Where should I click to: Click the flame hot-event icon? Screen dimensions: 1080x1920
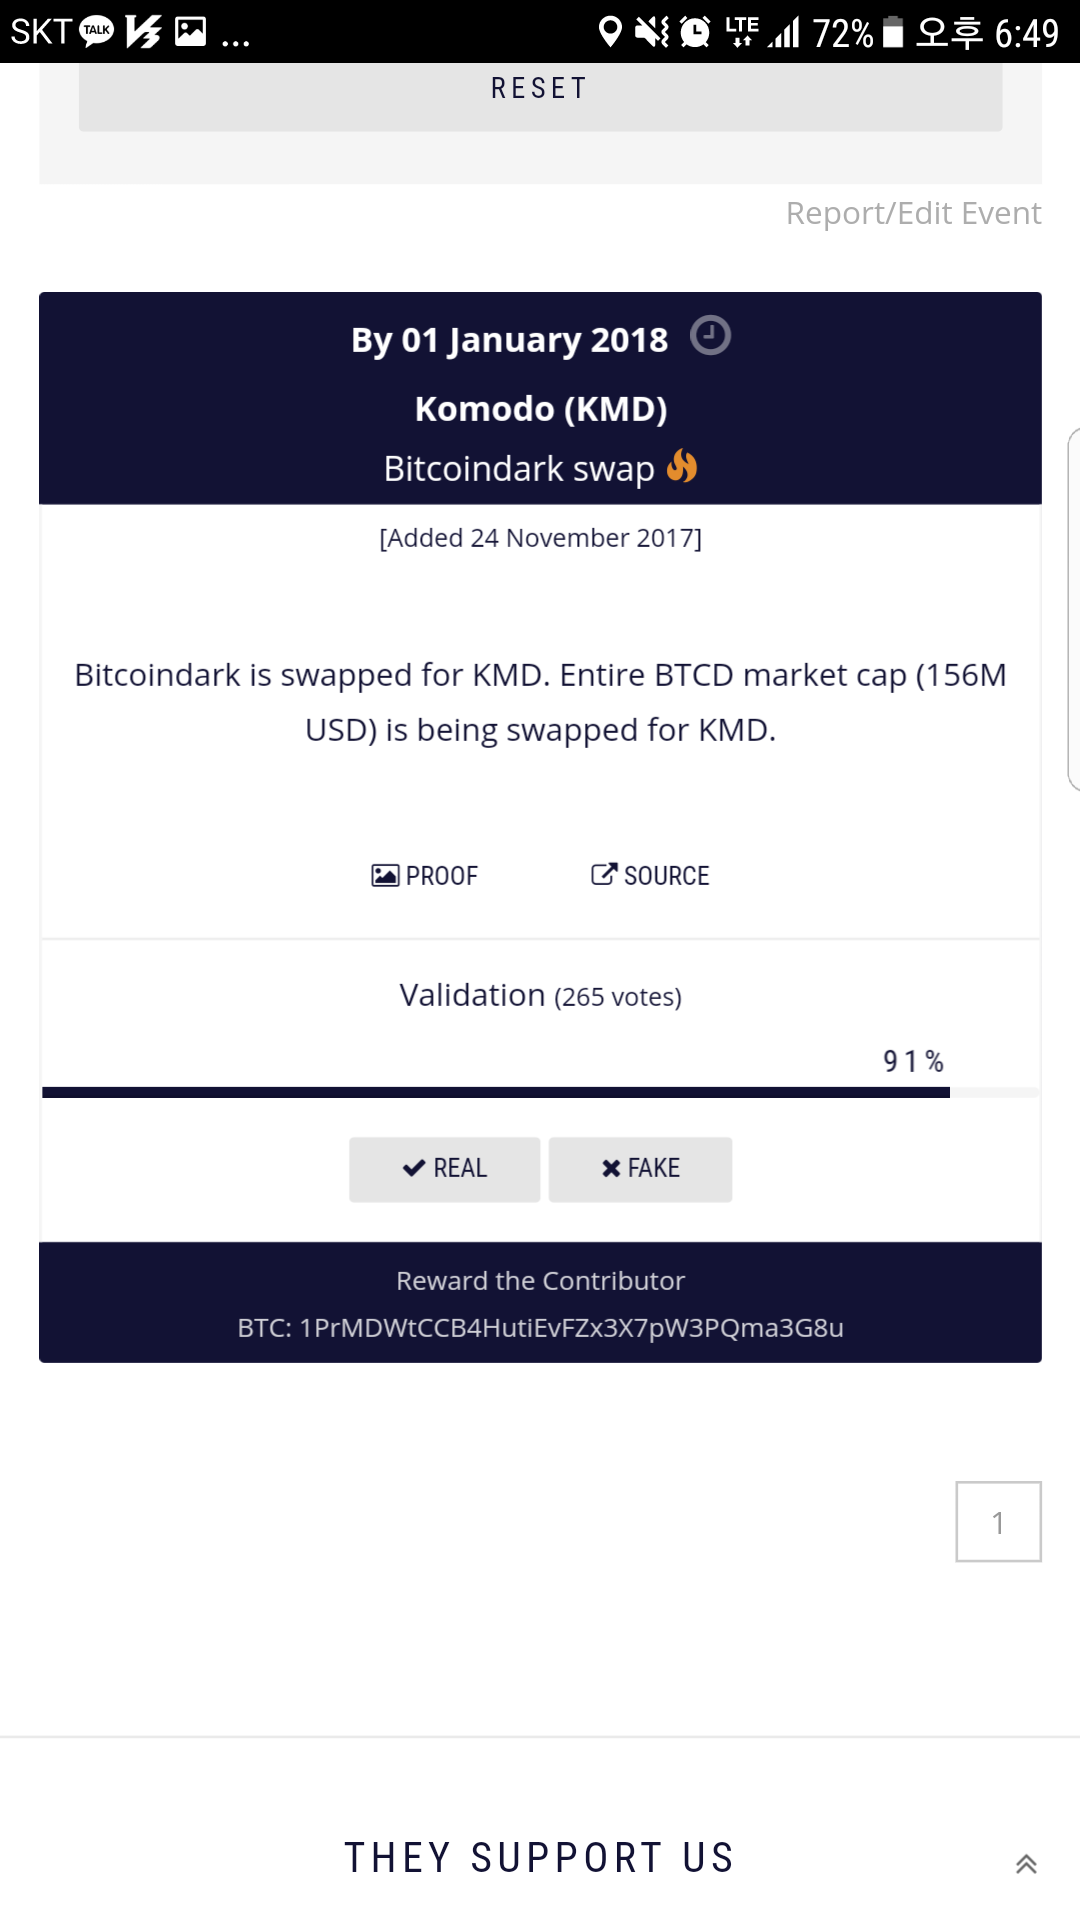682,466
